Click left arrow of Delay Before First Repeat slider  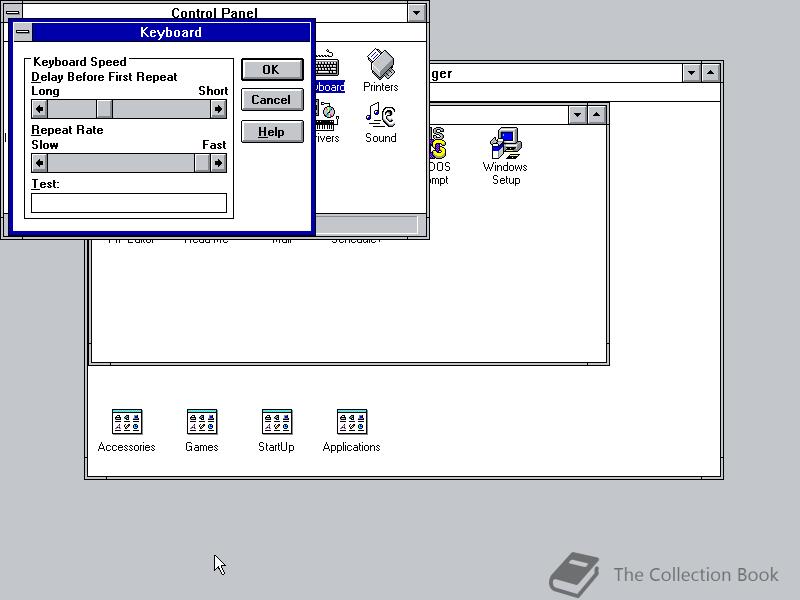(x=40, y=109)
